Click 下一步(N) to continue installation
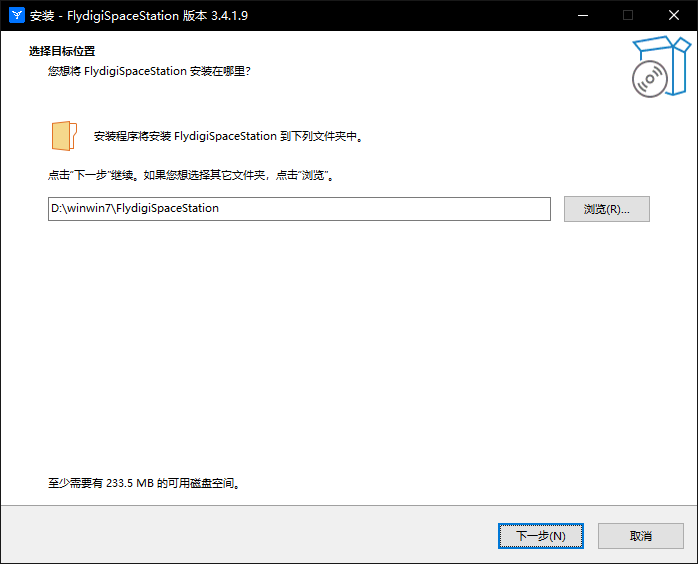Screen dimensions: 698x564 (540, 536)
